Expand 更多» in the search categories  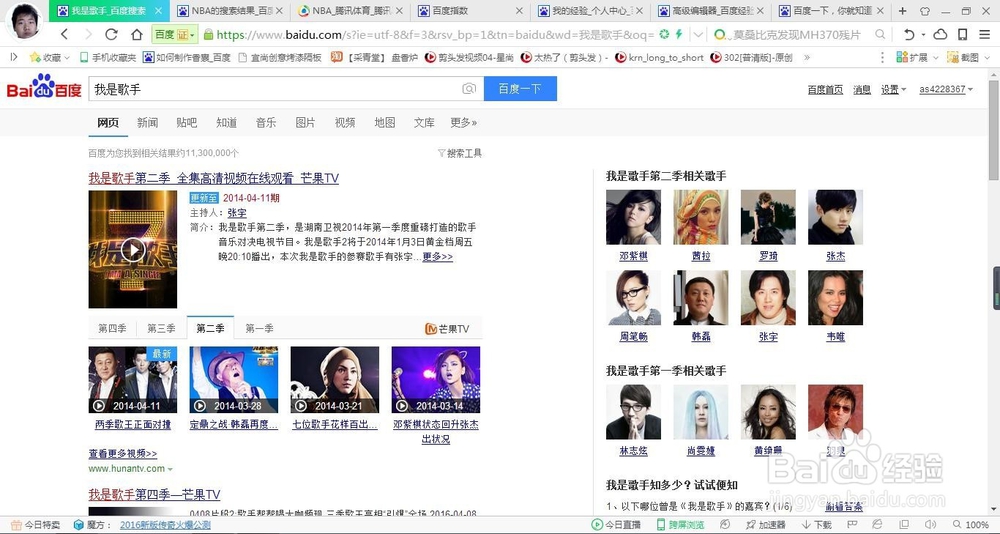pos(464,122)
